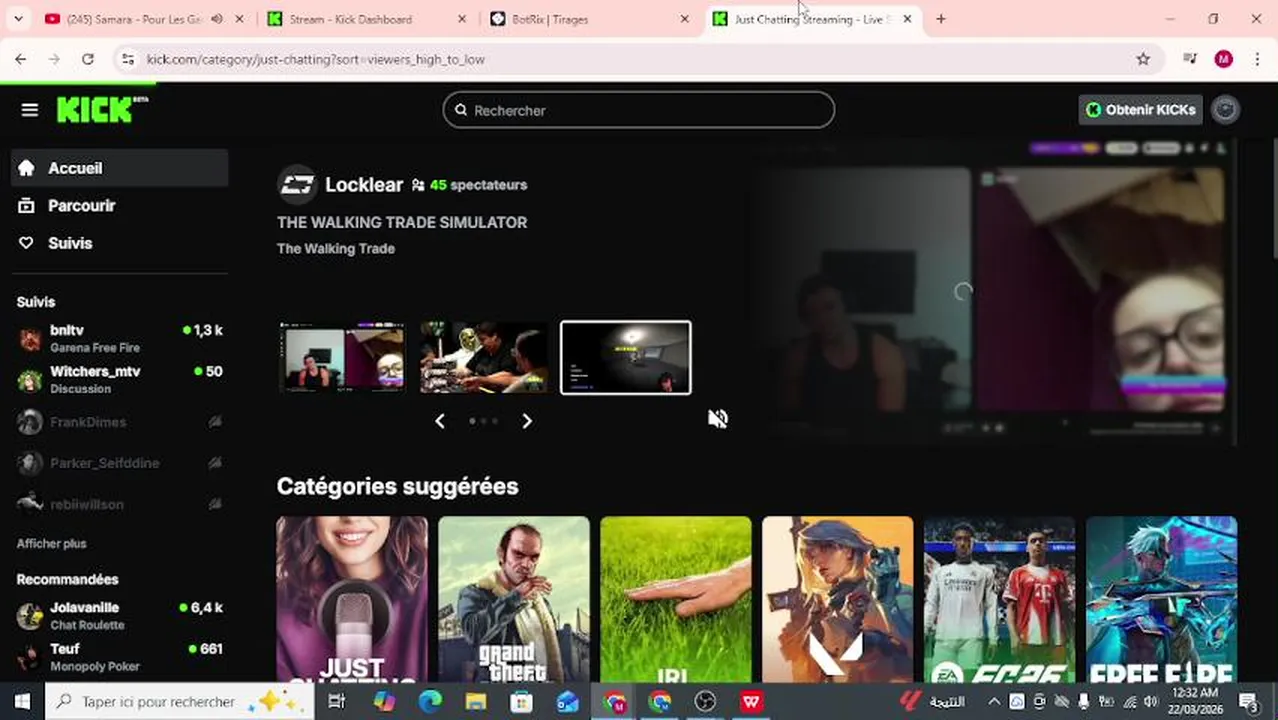
Task: Open the IRL grass category card
Action: pyautogui.click(x=676, y=599)
